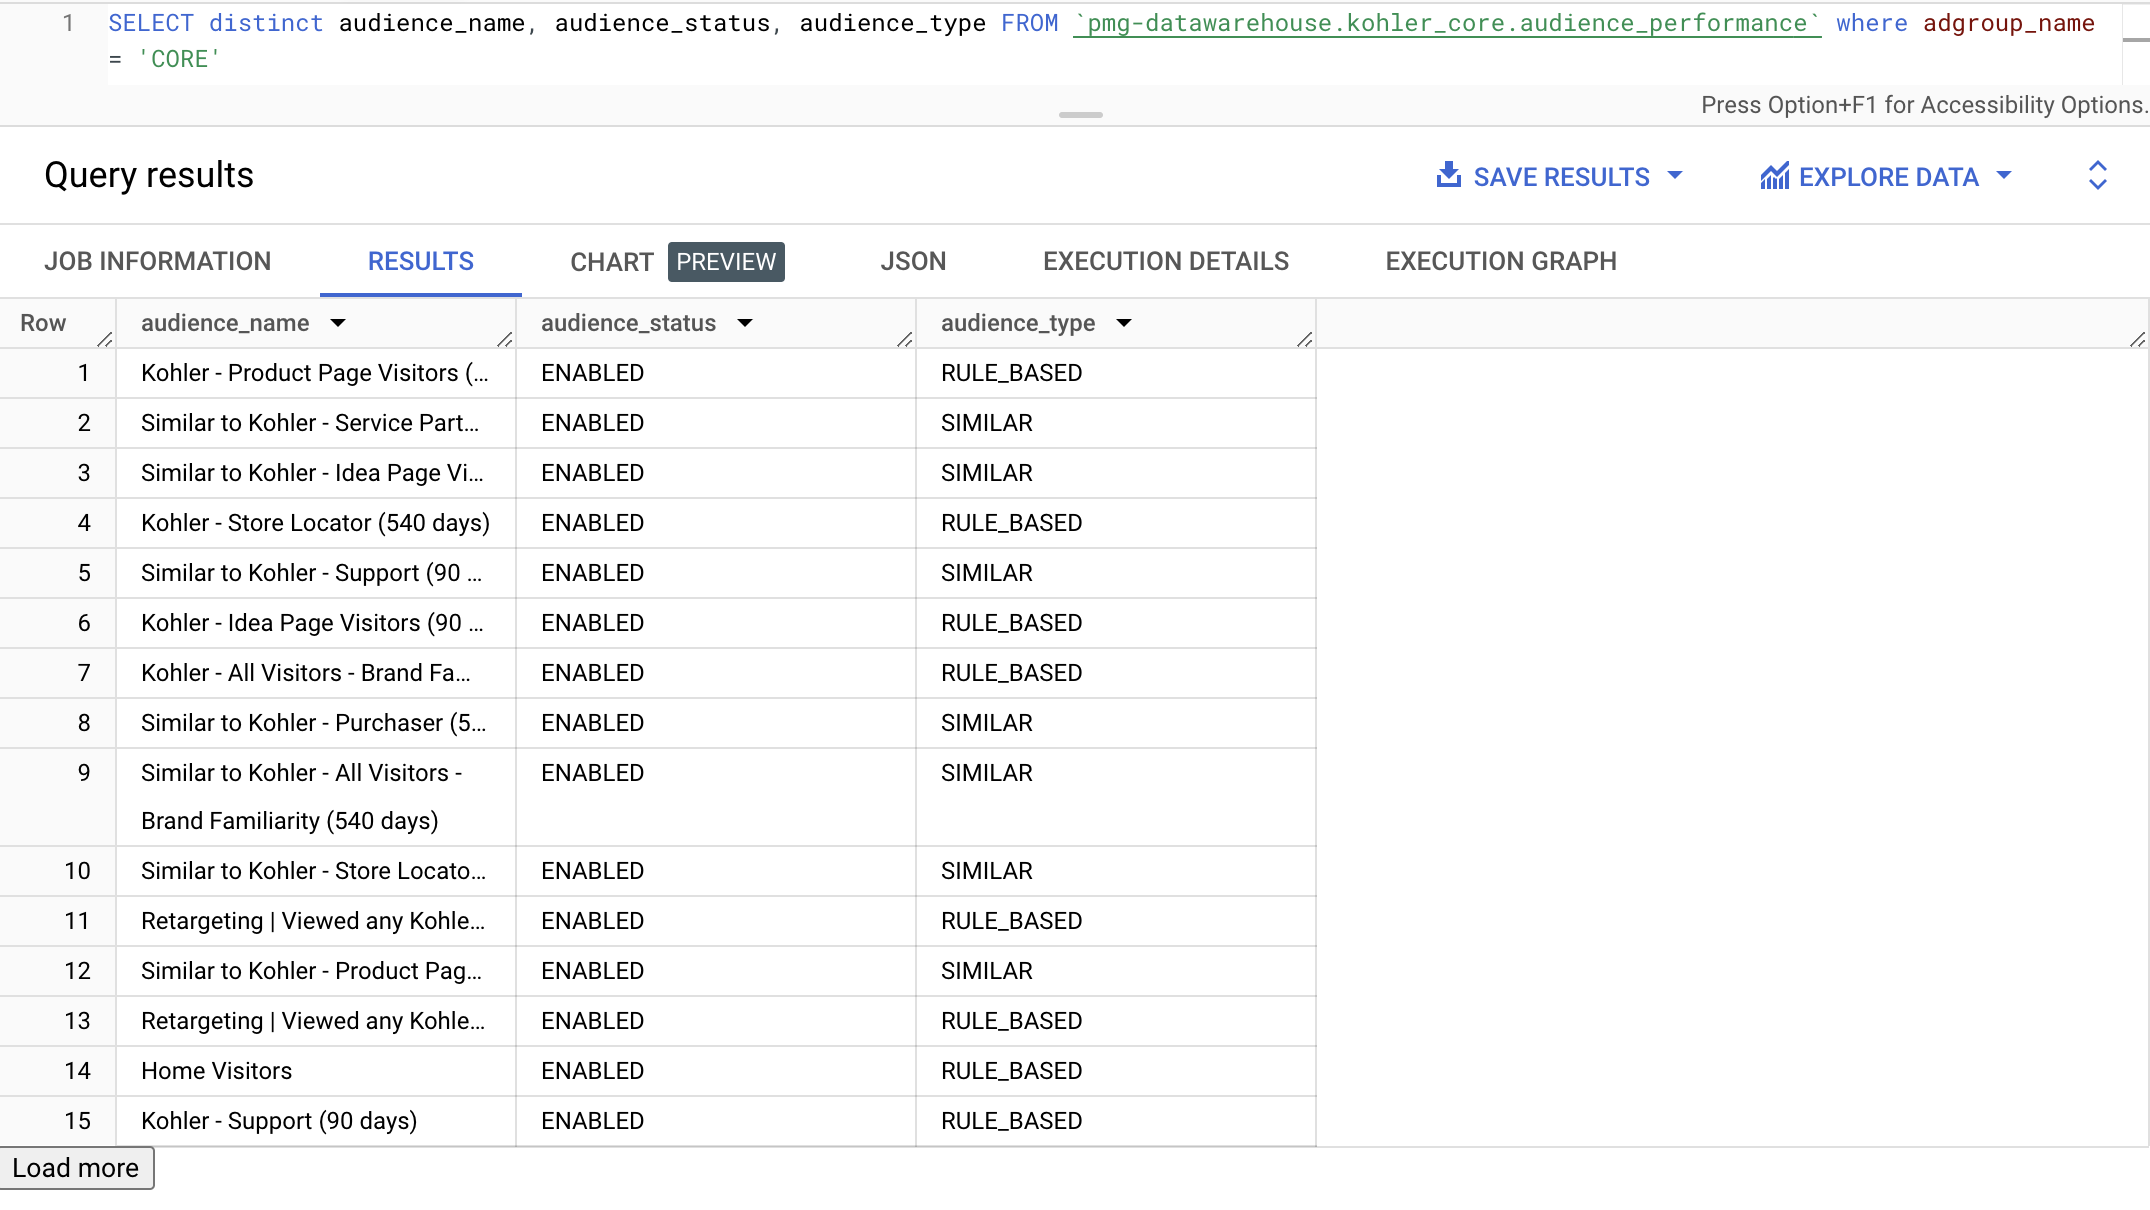The height and width of the screenshot is (1210, 2150).
Task: Open the Execution Graph tab
Action: click(1500, 262)
